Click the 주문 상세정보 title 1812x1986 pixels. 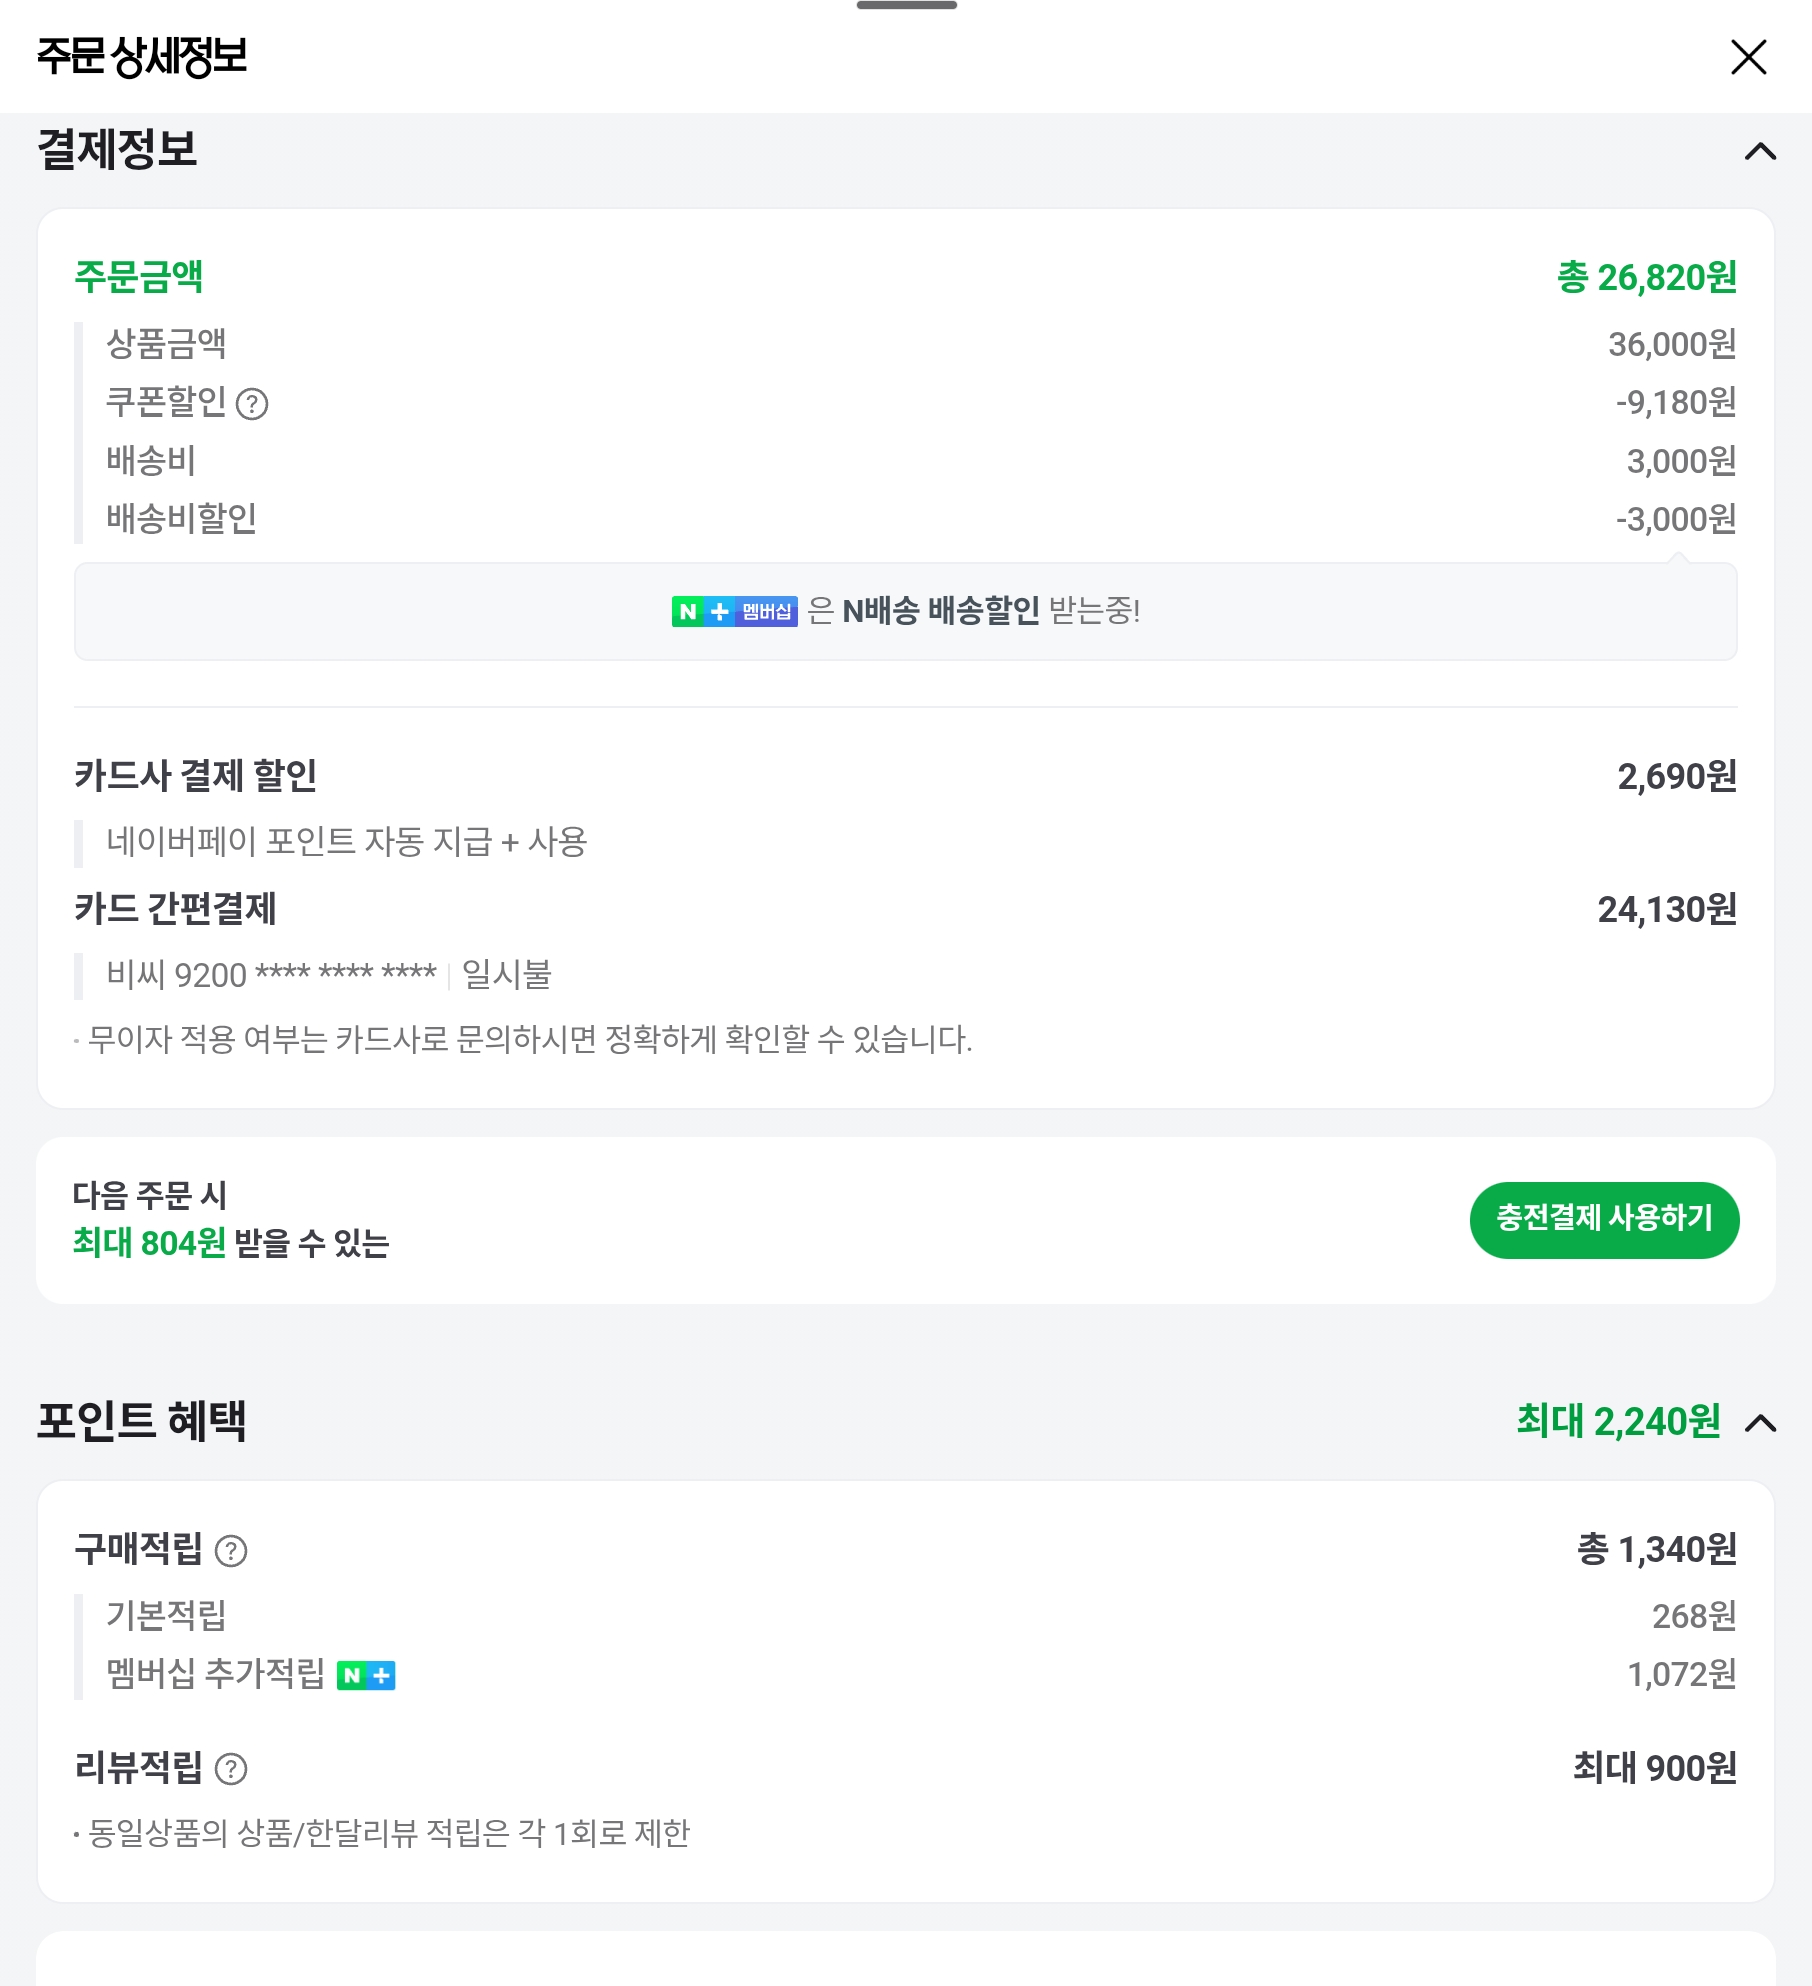pyautogui.click(x=142, y=56)
